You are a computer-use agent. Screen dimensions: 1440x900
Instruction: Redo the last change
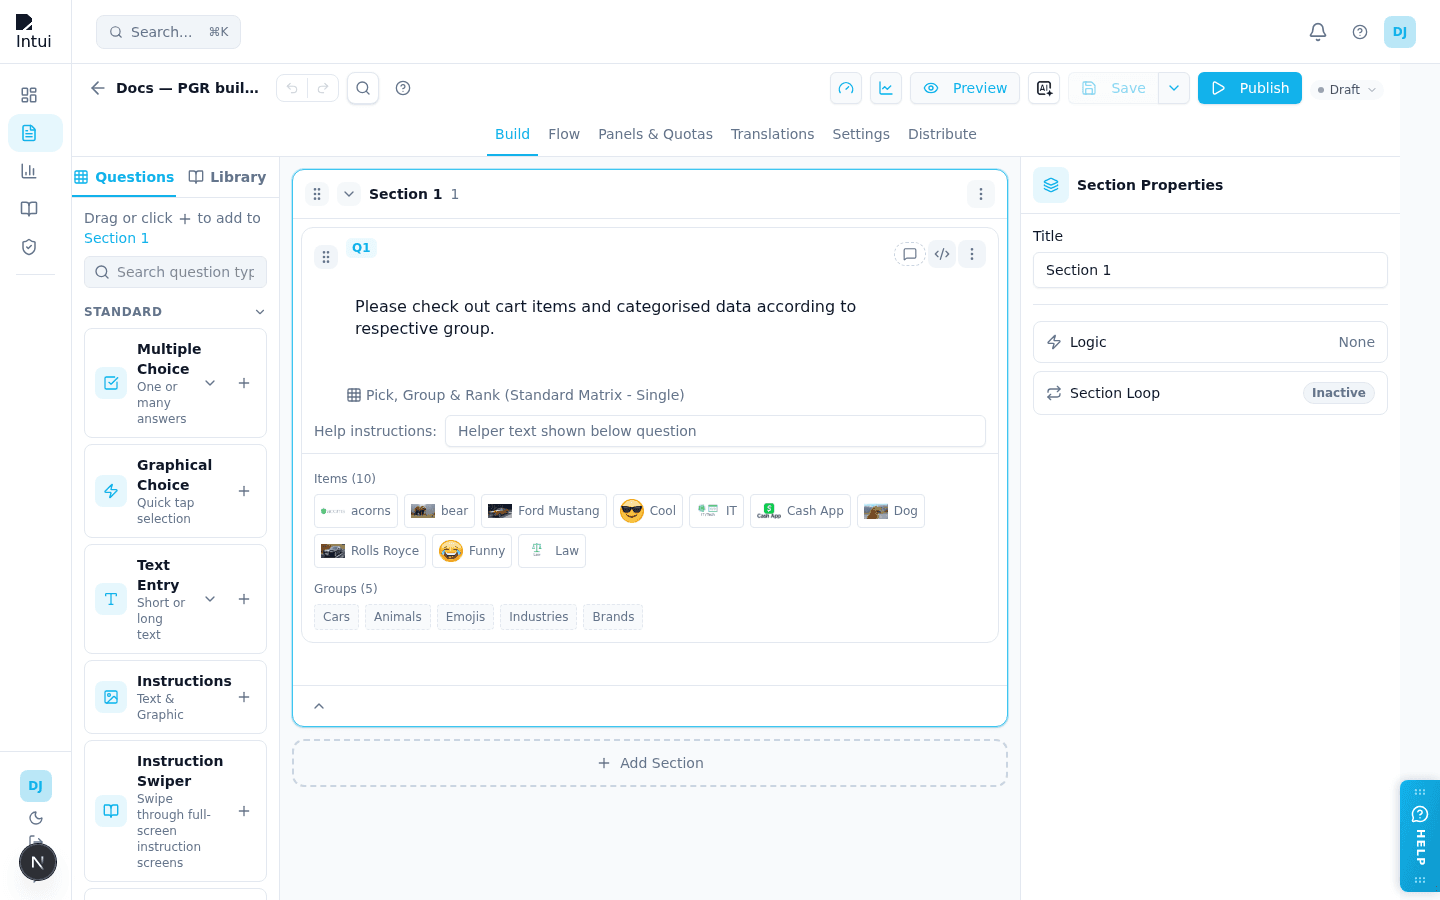click(x=323, y=88)
